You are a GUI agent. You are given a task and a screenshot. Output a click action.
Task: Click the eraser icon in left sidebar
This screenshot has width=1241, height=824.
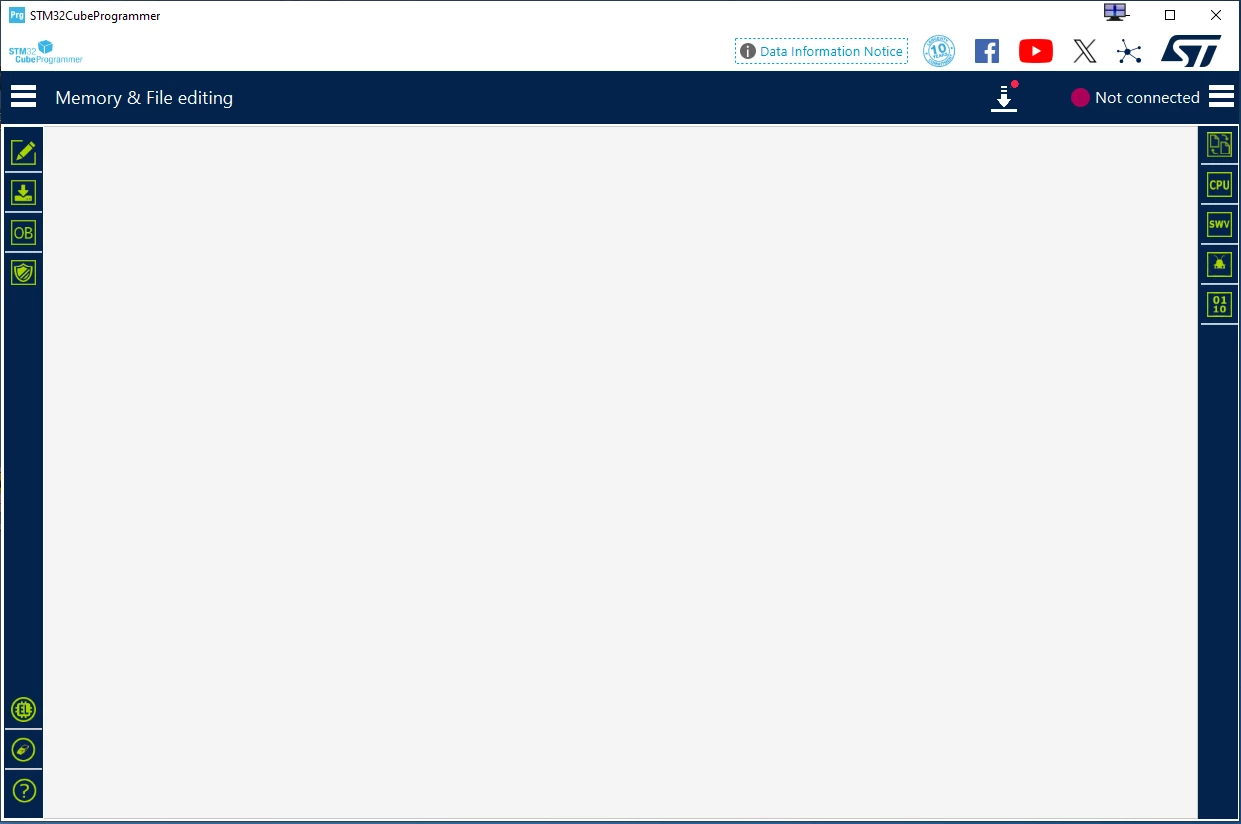click(x=23, y=749)
